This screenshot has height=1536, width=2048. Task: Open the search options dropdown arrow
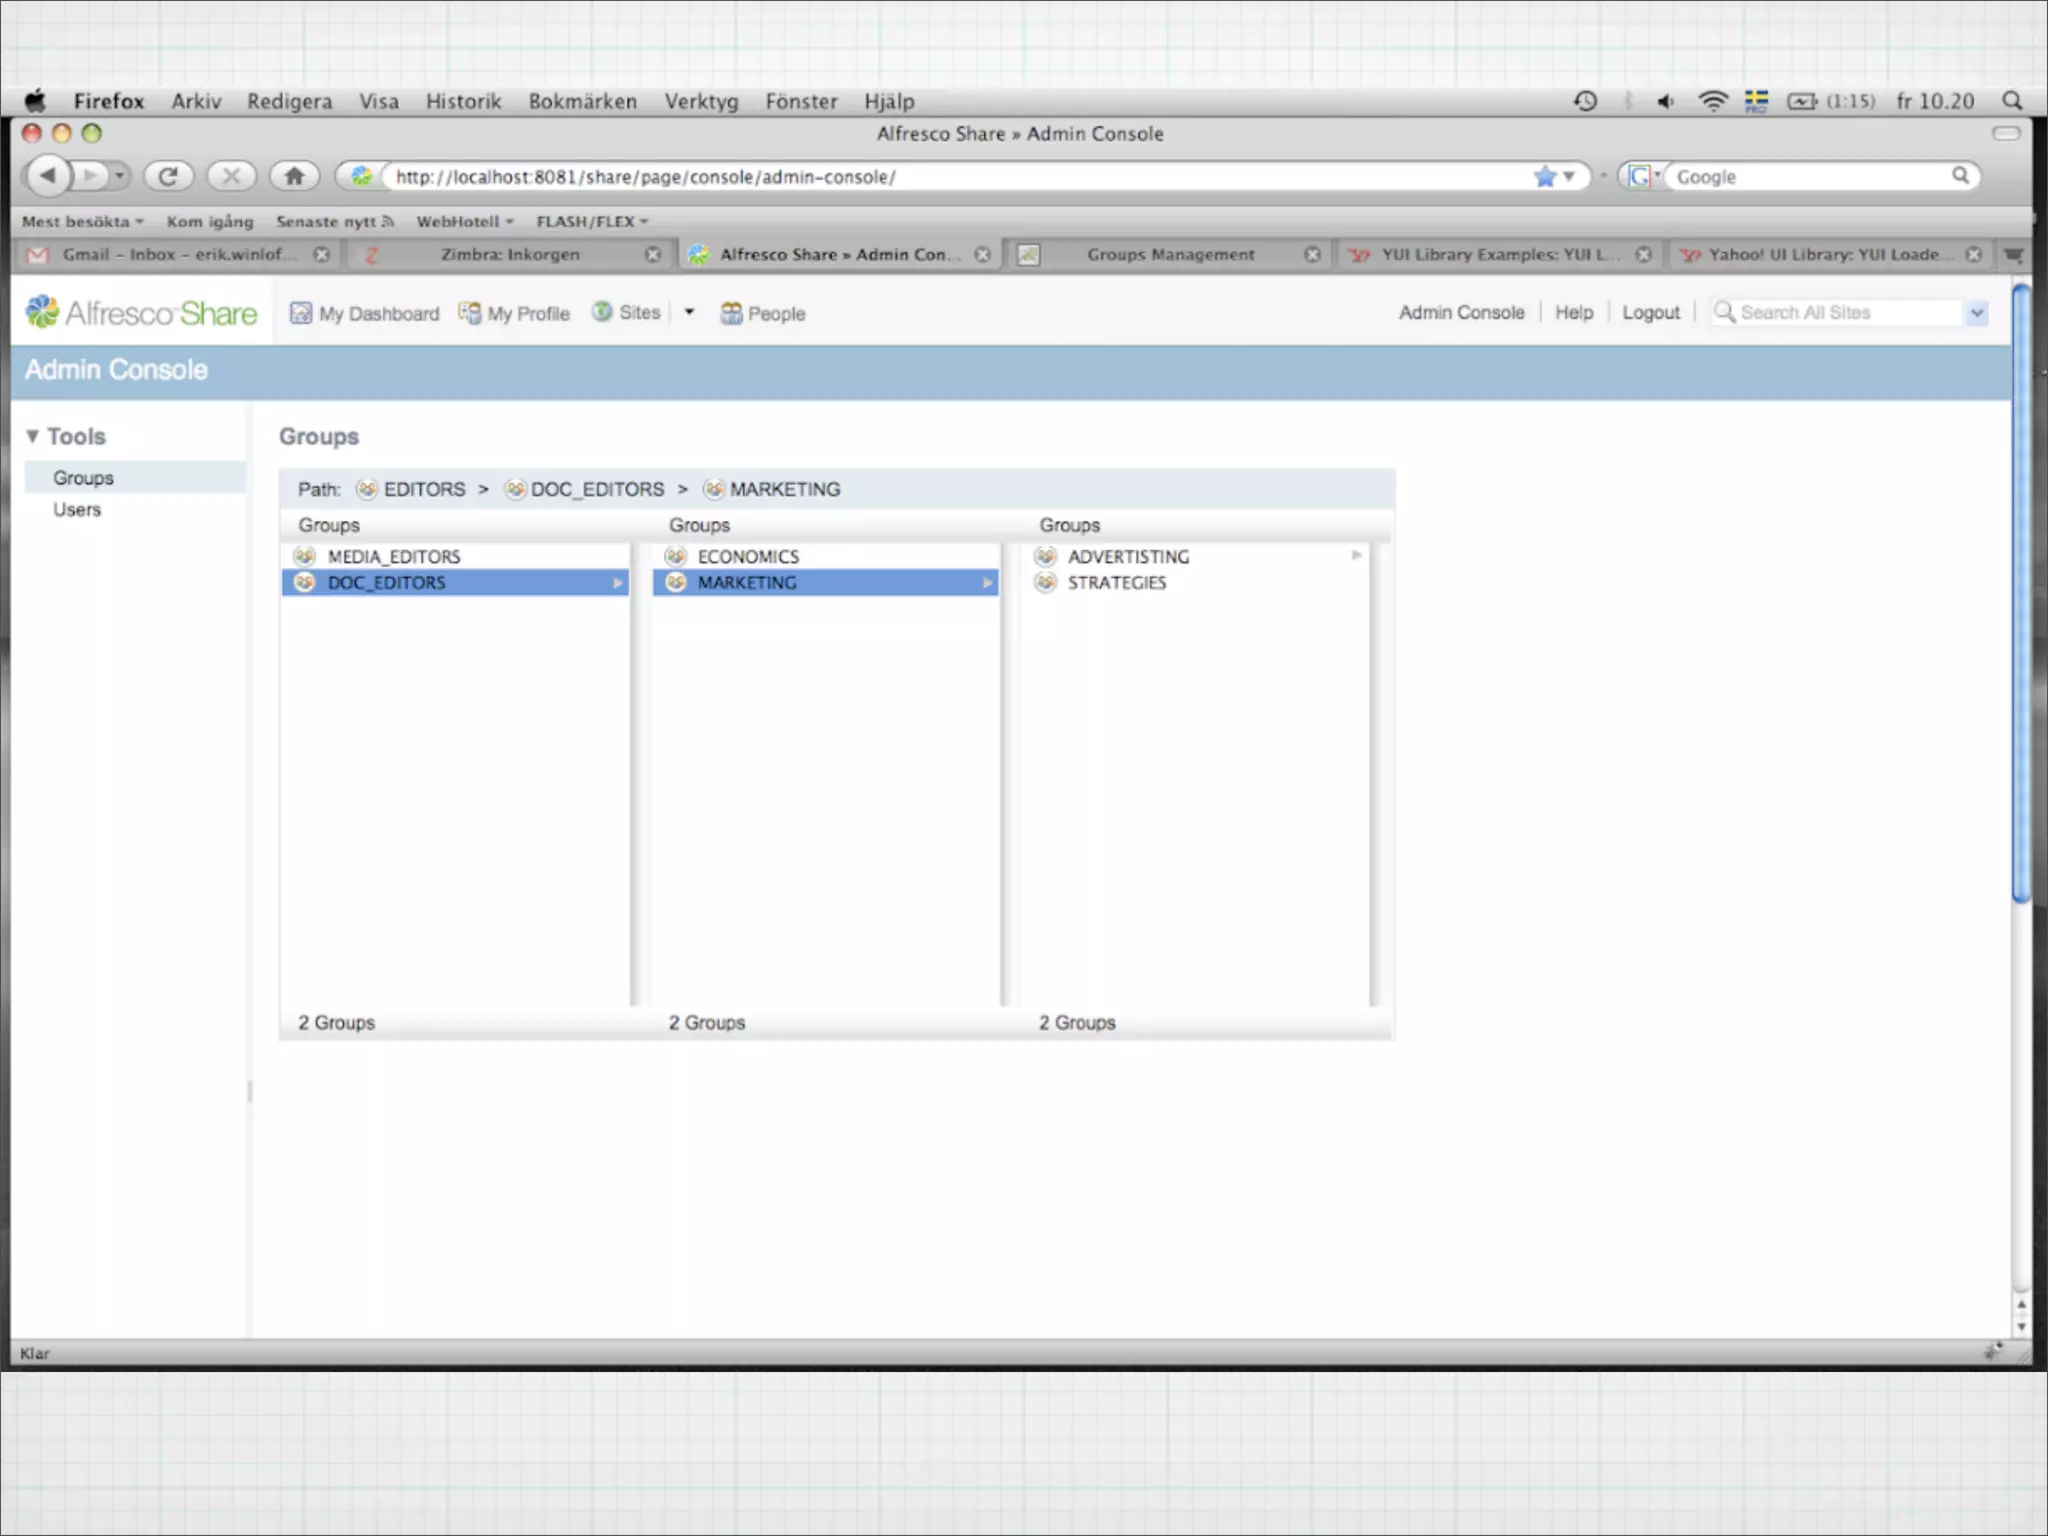coord(1976,313)
